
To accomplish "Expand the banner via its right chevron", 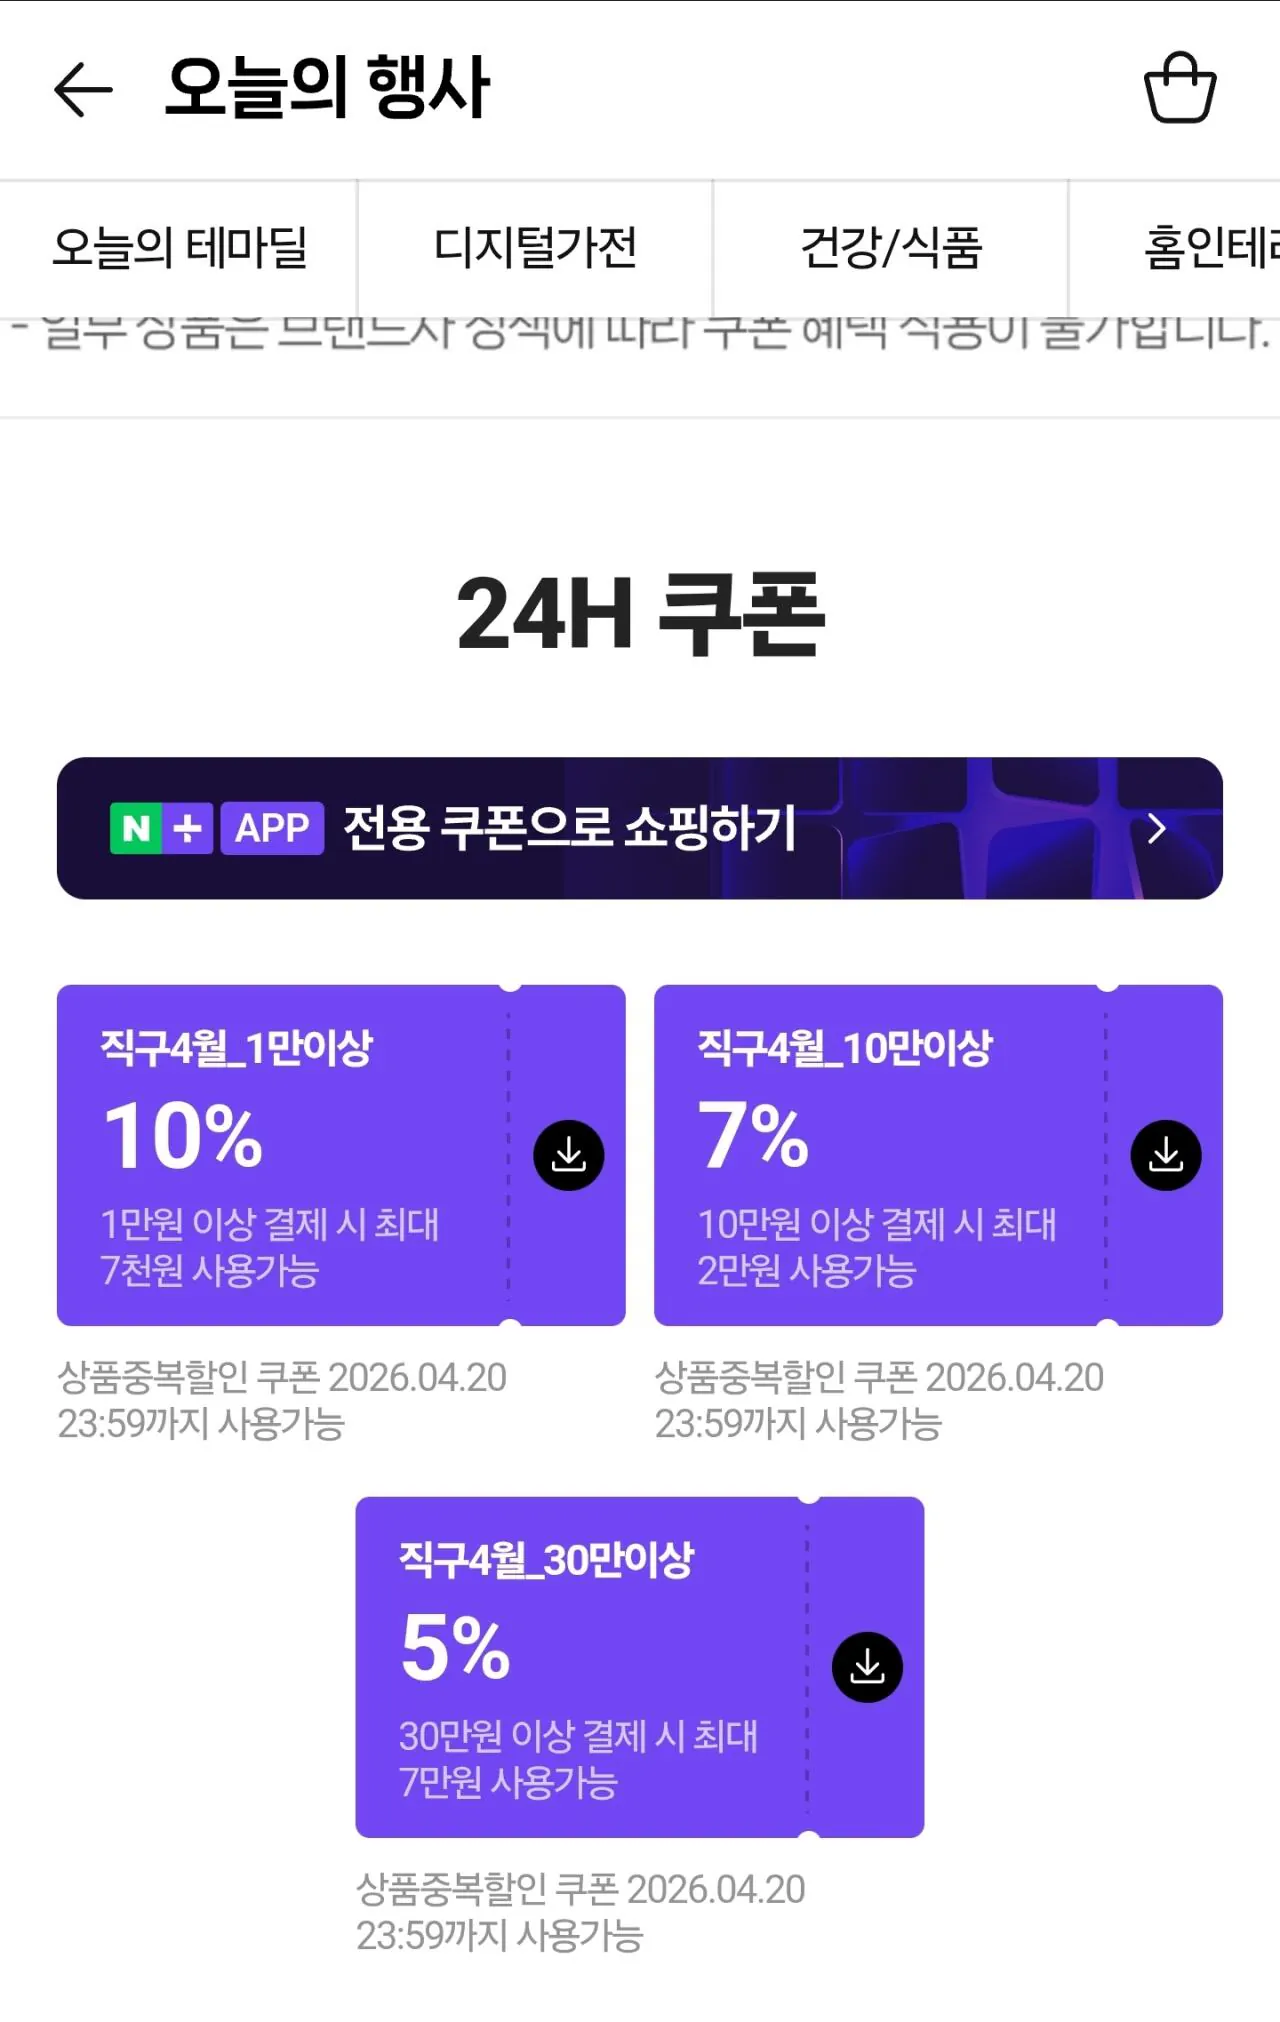I will tap(1157, 828).
